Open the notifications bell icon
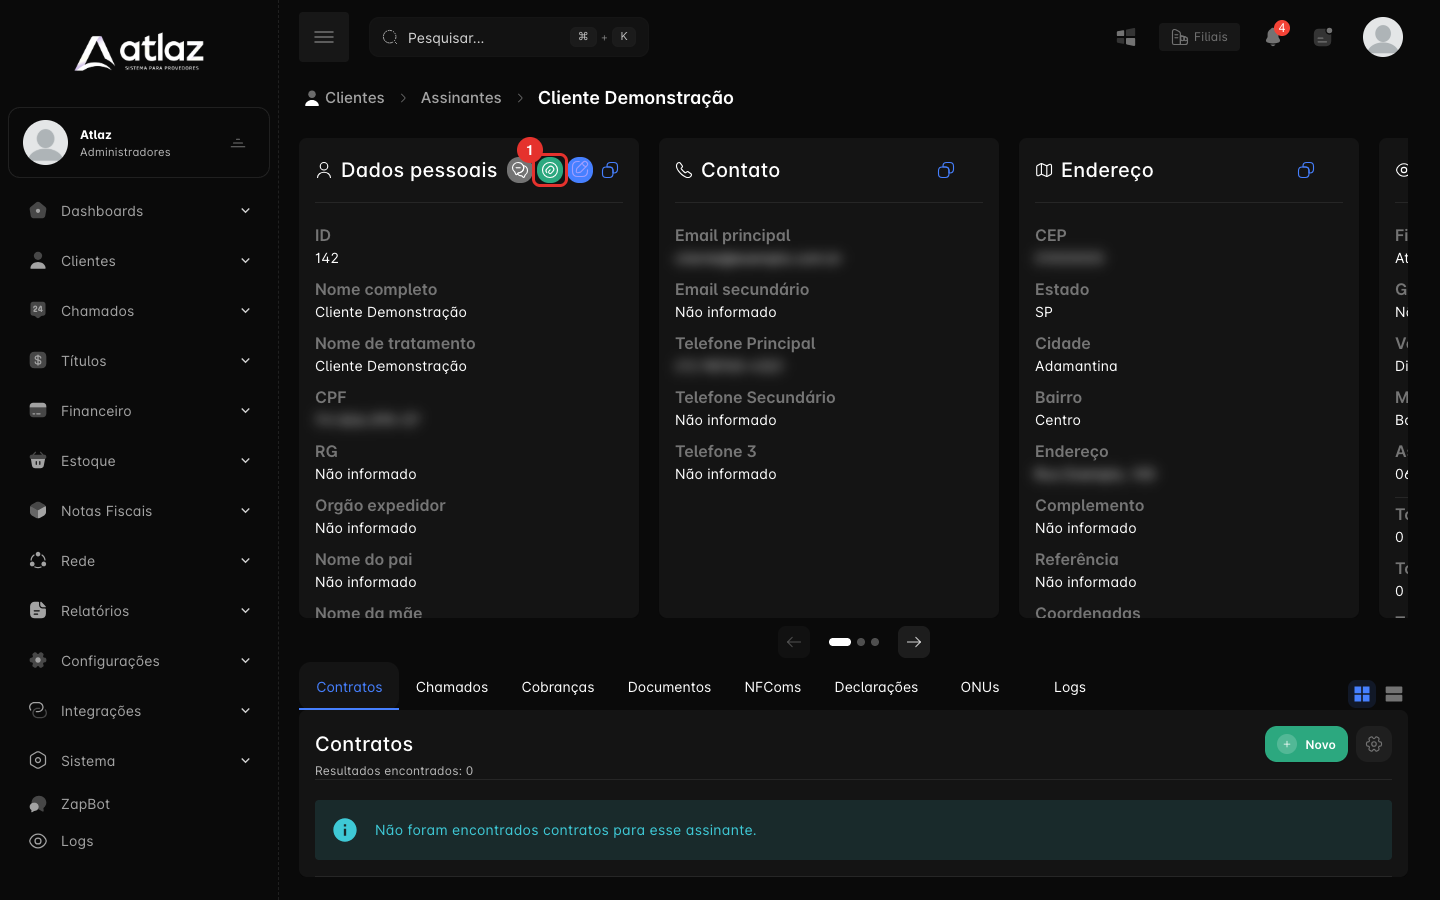The width and height of the screenshot is (1440, 900). (x=1273, y=37)
